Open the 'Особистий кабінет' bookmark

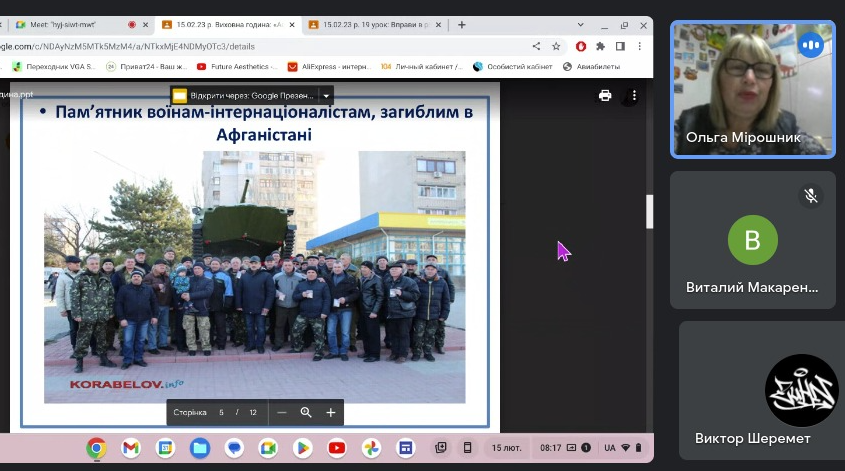[513, 67]
